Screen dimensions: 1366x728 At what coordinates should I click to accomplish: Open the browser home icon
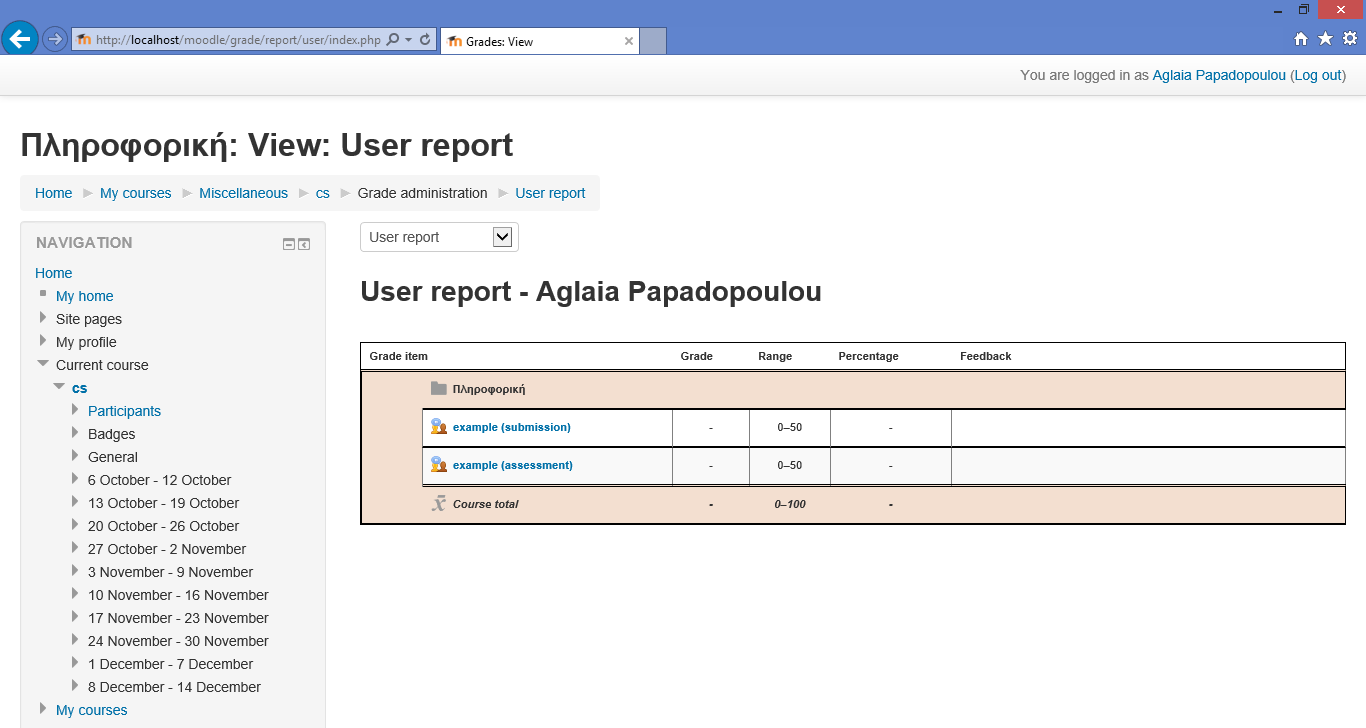pos(1301,39)
